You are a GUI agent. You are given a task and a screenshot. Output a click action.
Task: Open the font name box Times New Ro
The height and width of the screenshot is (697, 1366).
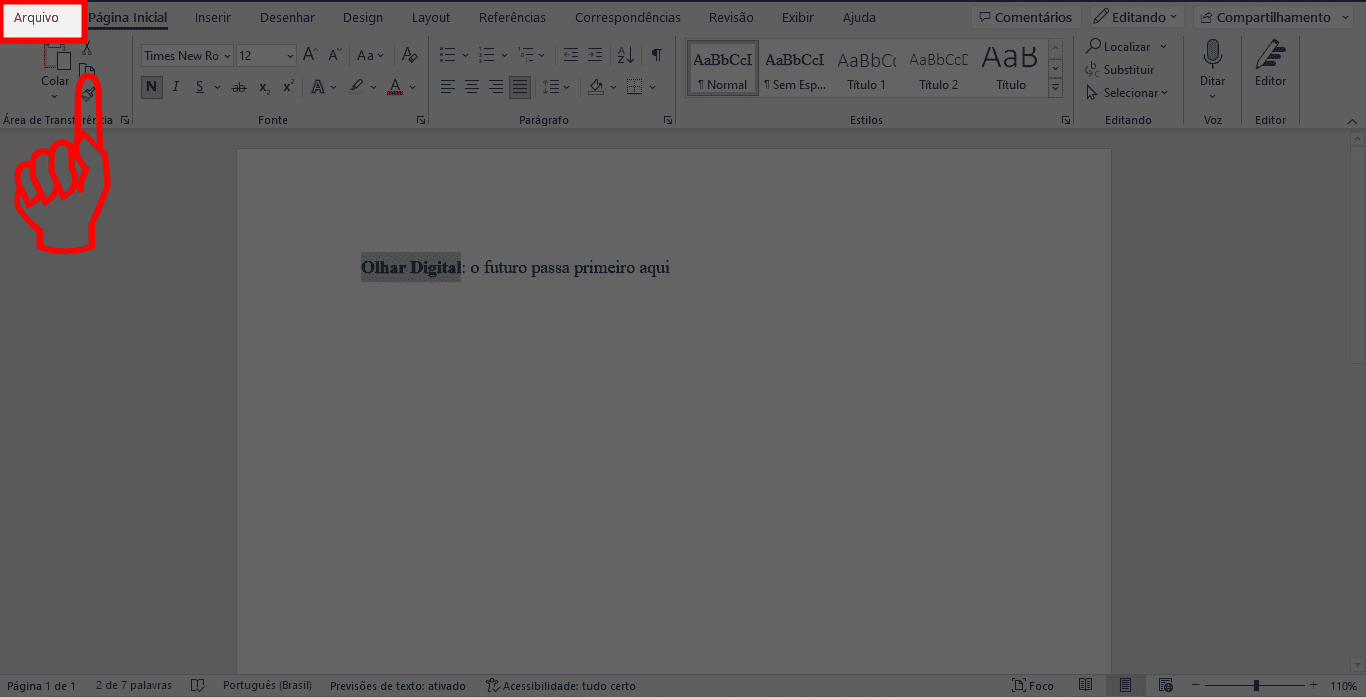coord(187,56)
